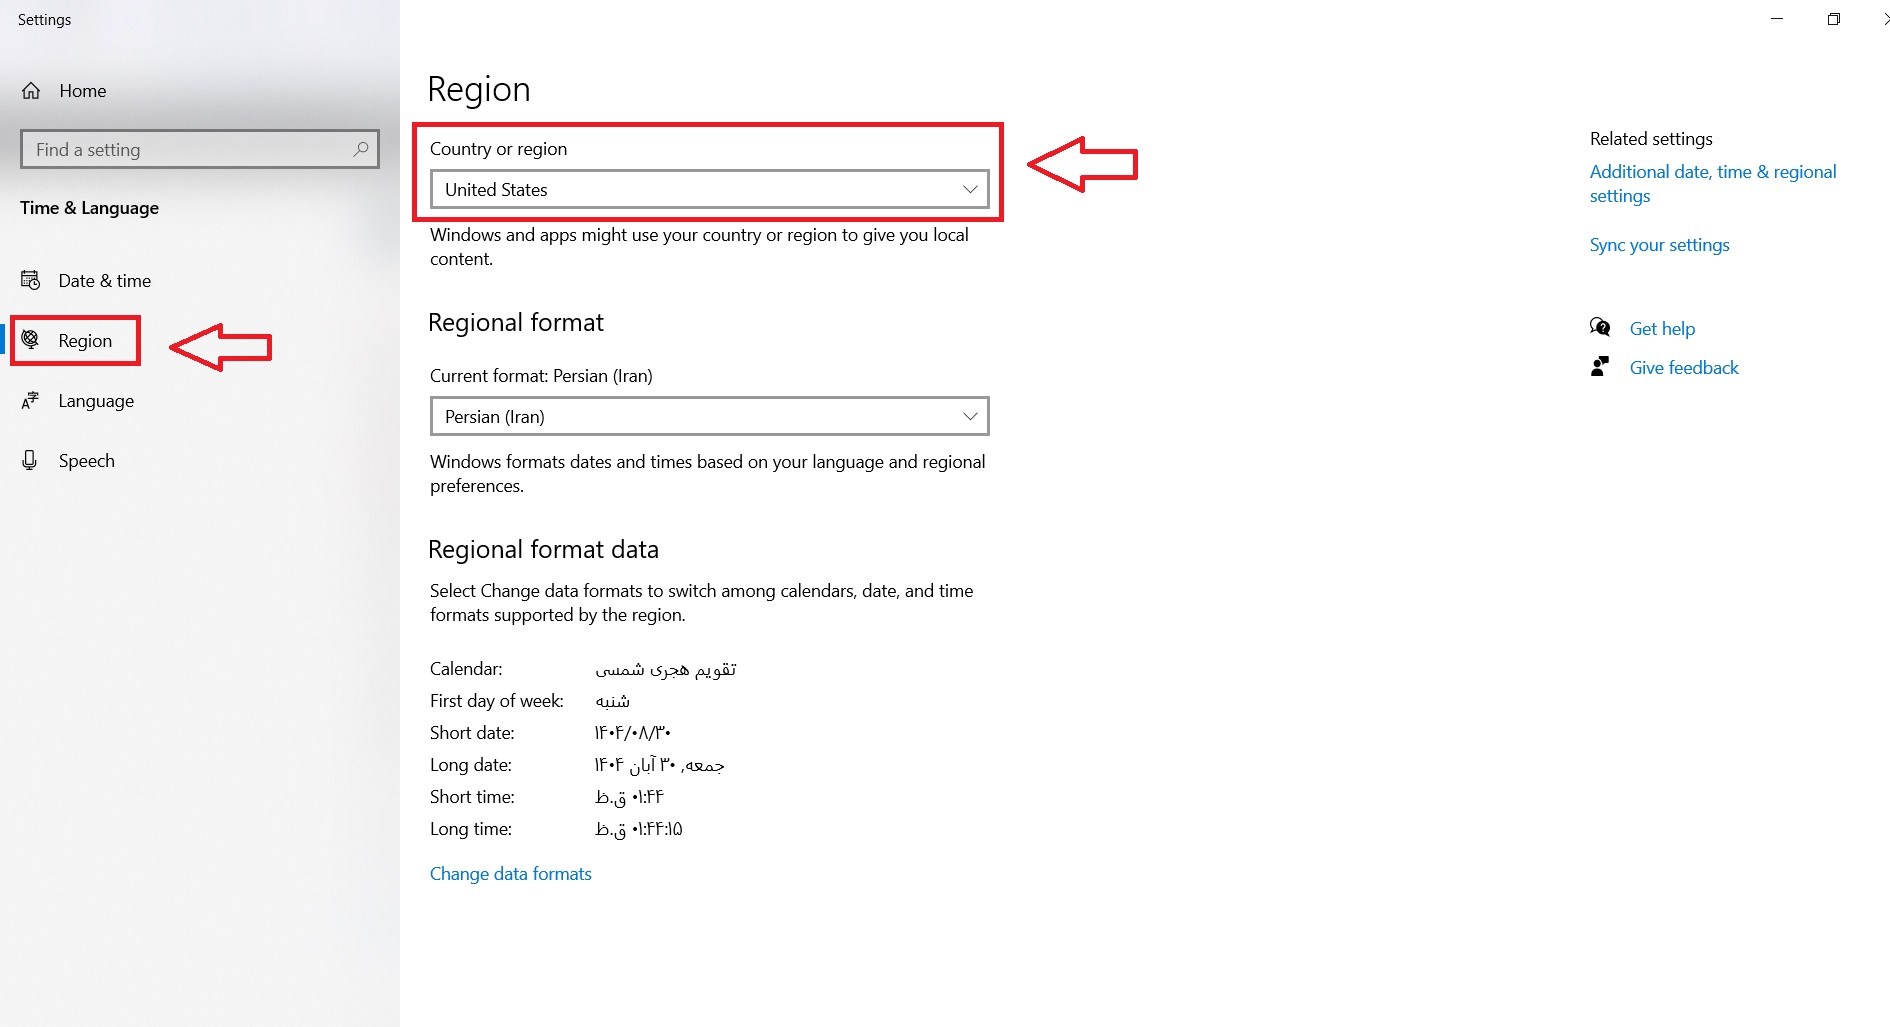Click the Date & time calendar icon
1890x1027 pixels.
tap(31, 281)
